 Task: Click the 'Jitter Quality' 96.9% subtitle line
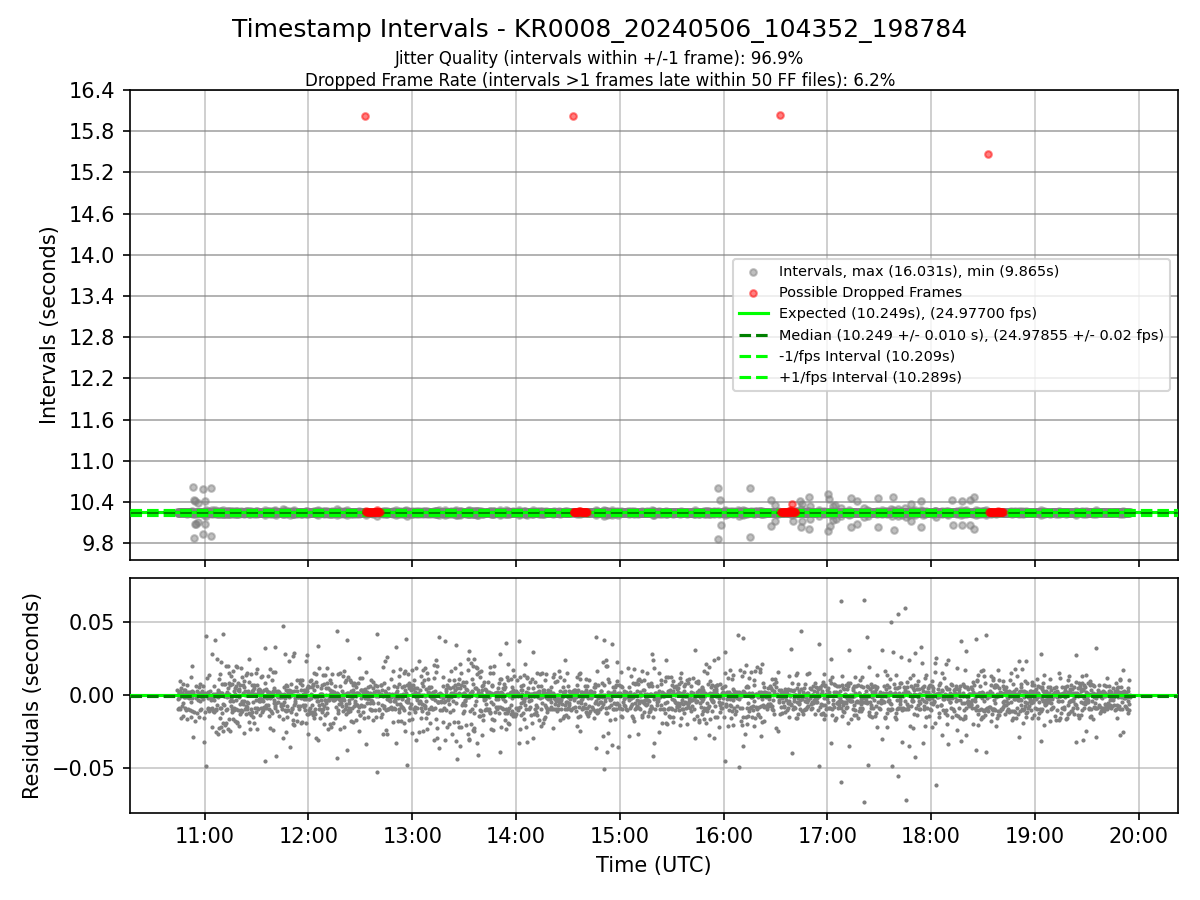pos(599,58)
